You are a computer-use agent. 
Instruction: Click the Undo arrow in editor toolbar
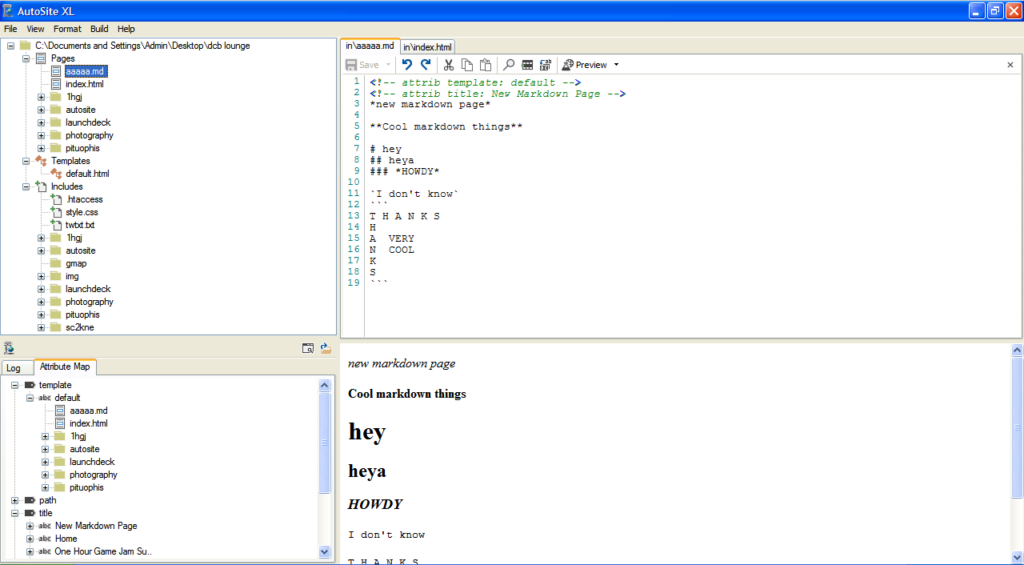(x=407, y=64)
